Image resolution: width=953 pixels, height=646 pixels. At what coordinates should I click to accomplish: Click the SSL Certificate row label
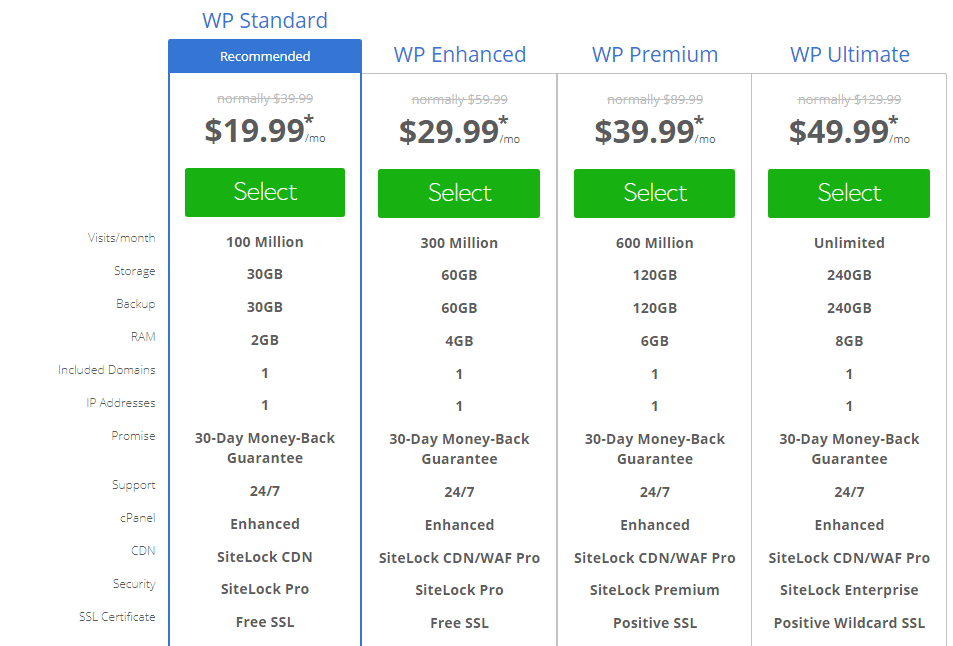(x=117, y=617)
